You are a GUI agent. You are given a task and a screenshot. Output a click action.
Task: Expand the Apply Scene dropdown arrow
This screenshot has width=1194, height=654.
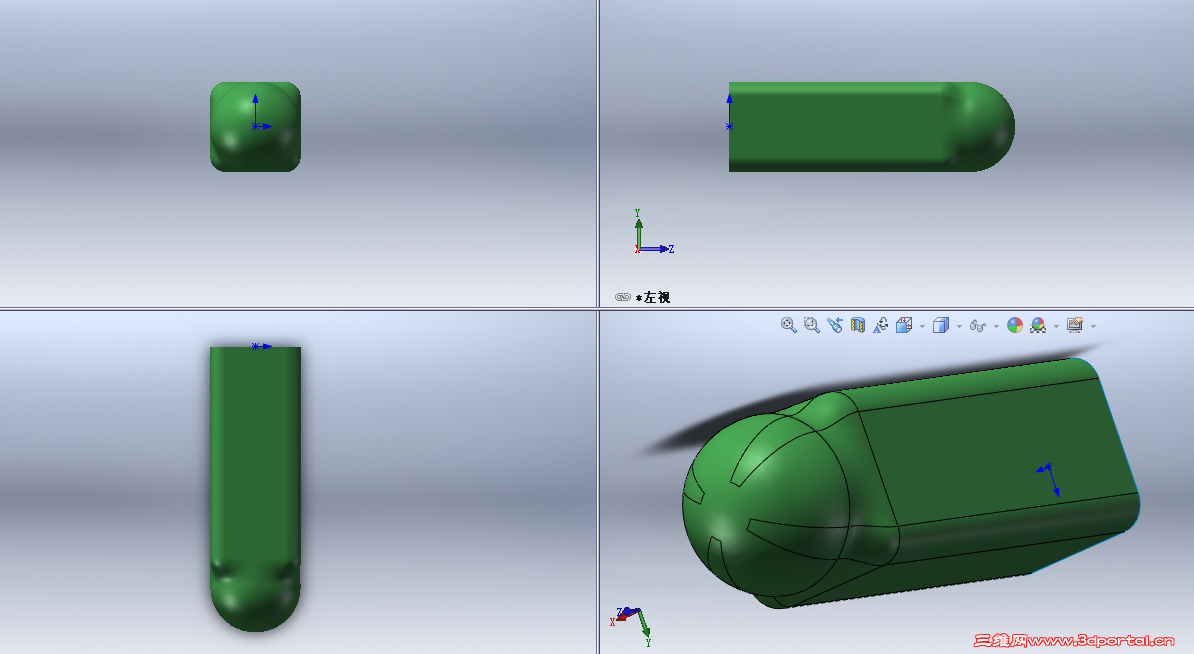click(x=1056, y=327)
